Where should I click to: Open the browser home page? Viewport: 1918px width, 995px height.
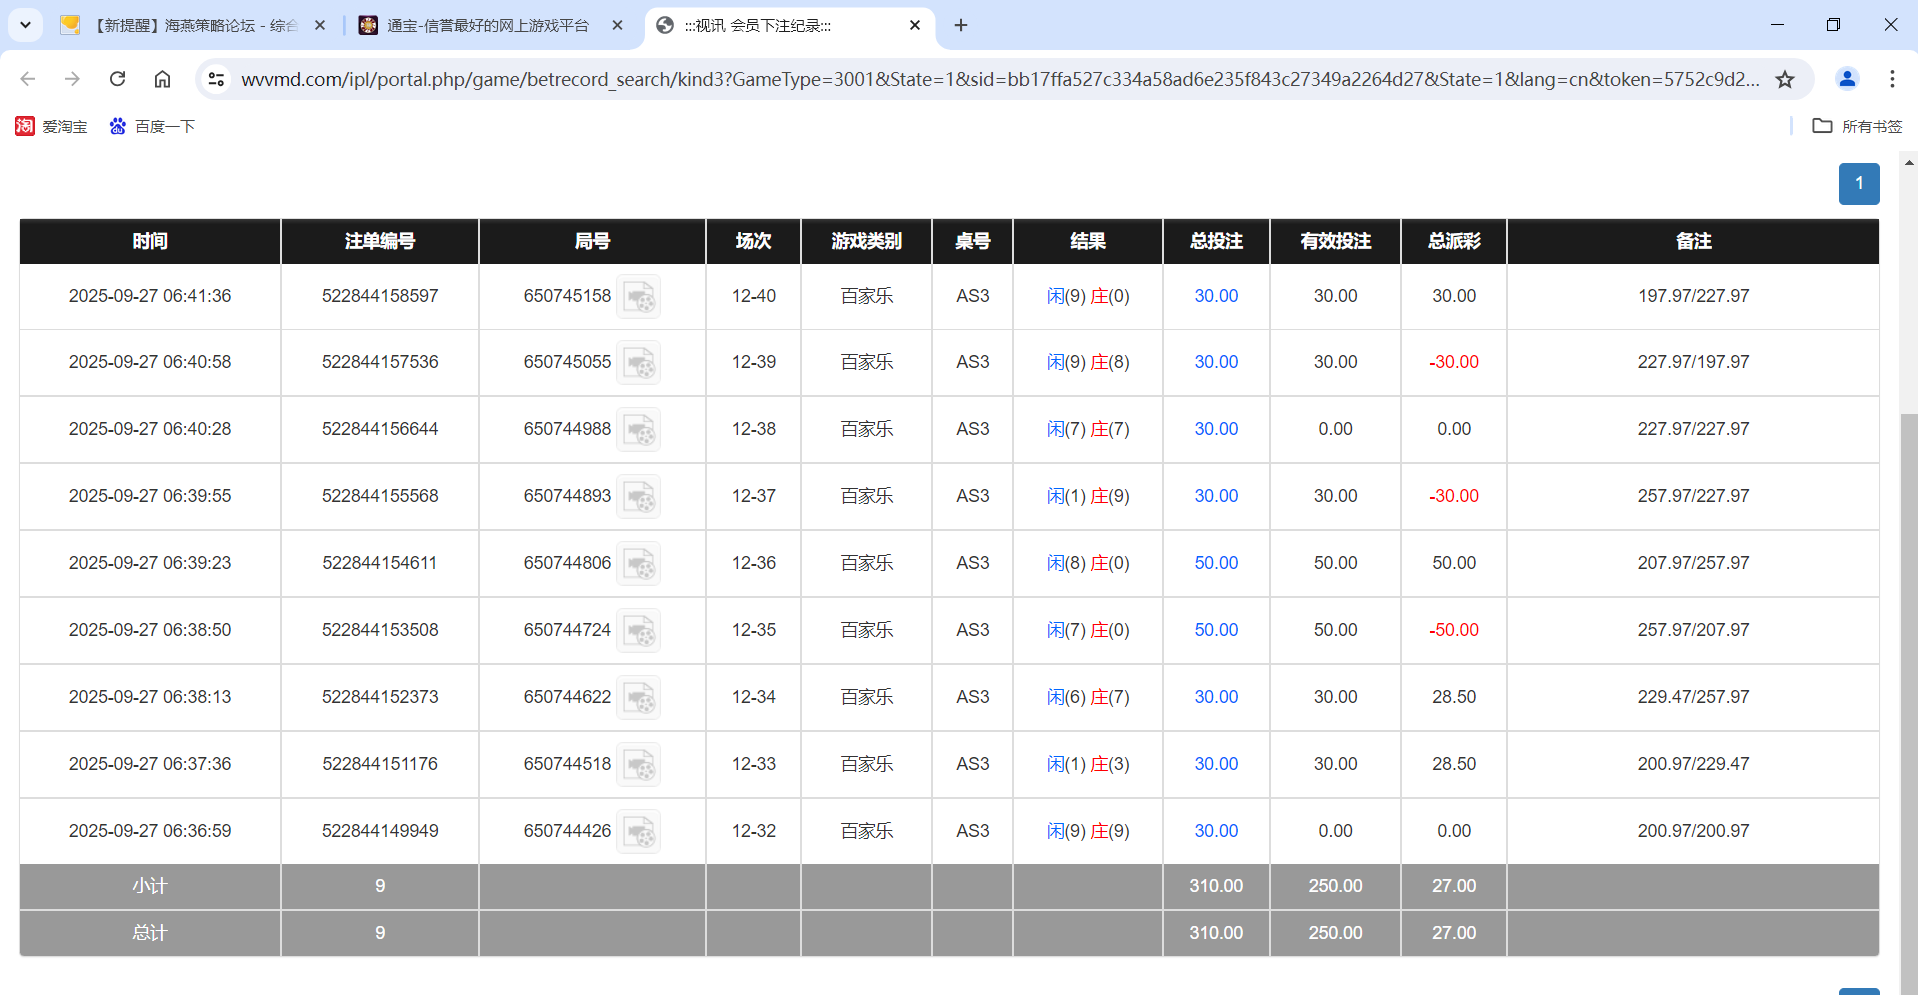coord(162,79)
